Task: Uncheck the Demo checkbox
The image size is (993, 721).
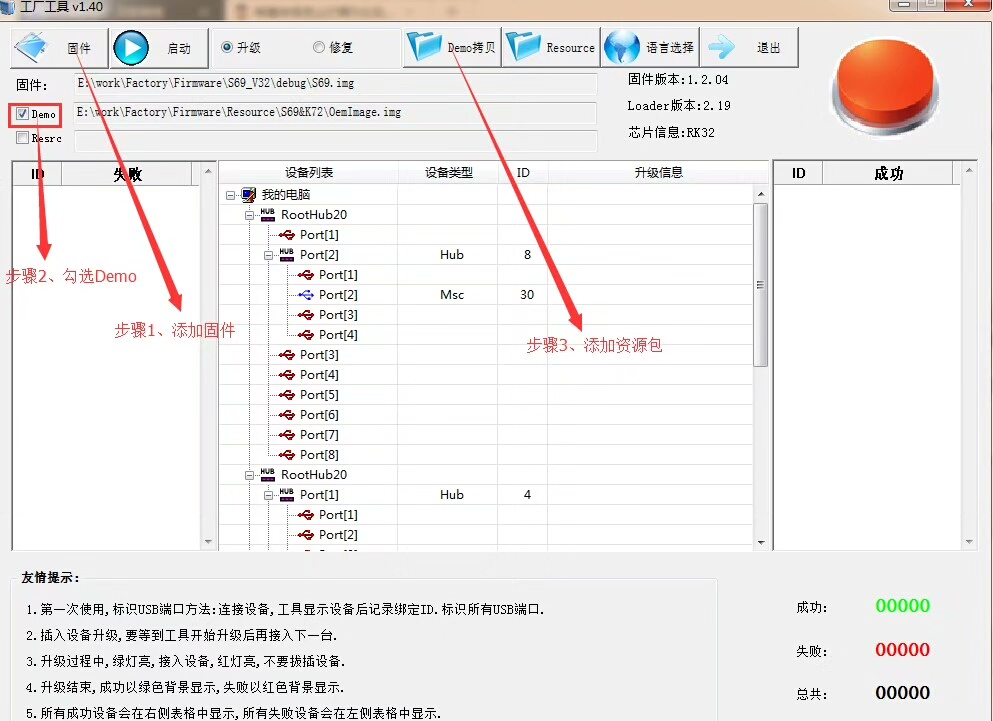Action: [x=22, y=114]
